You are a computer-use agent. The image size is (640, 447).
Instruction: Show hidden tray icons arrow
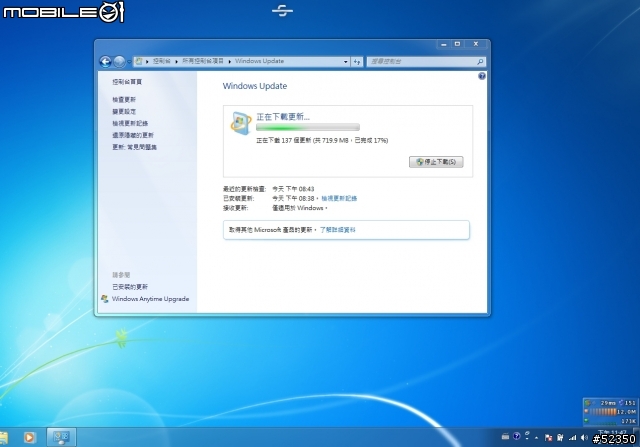536,438
